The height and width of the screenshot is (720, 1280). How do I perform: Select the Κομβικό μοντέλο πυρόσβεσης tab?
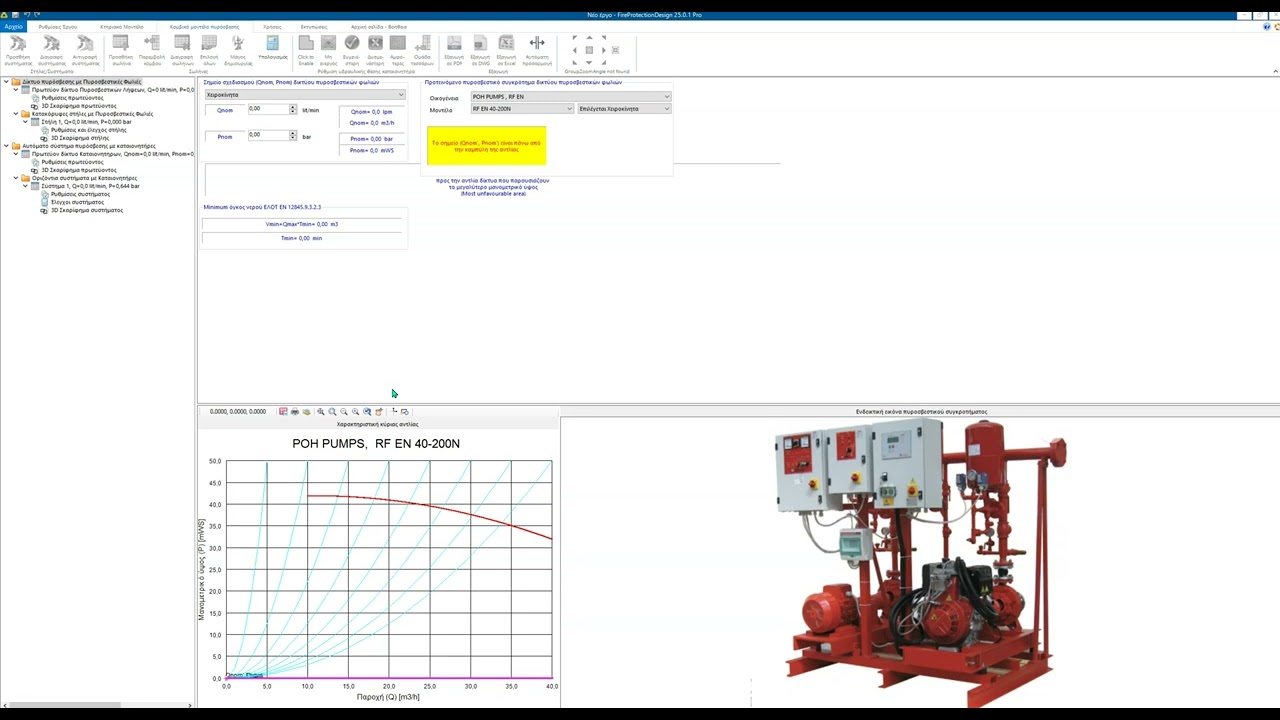[x=205, y=27]
